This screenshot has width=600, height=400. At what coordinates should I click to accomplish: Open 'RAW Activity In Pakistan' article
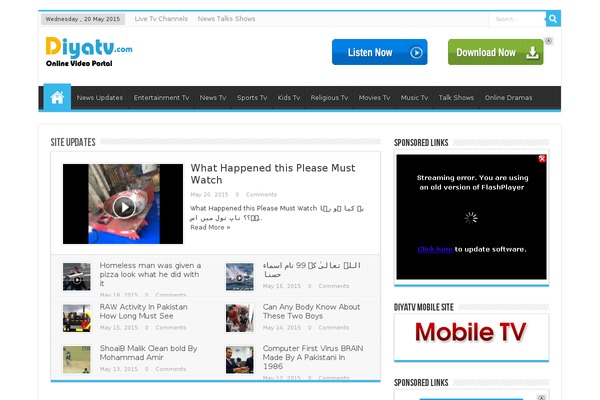(x=143, y=311)
